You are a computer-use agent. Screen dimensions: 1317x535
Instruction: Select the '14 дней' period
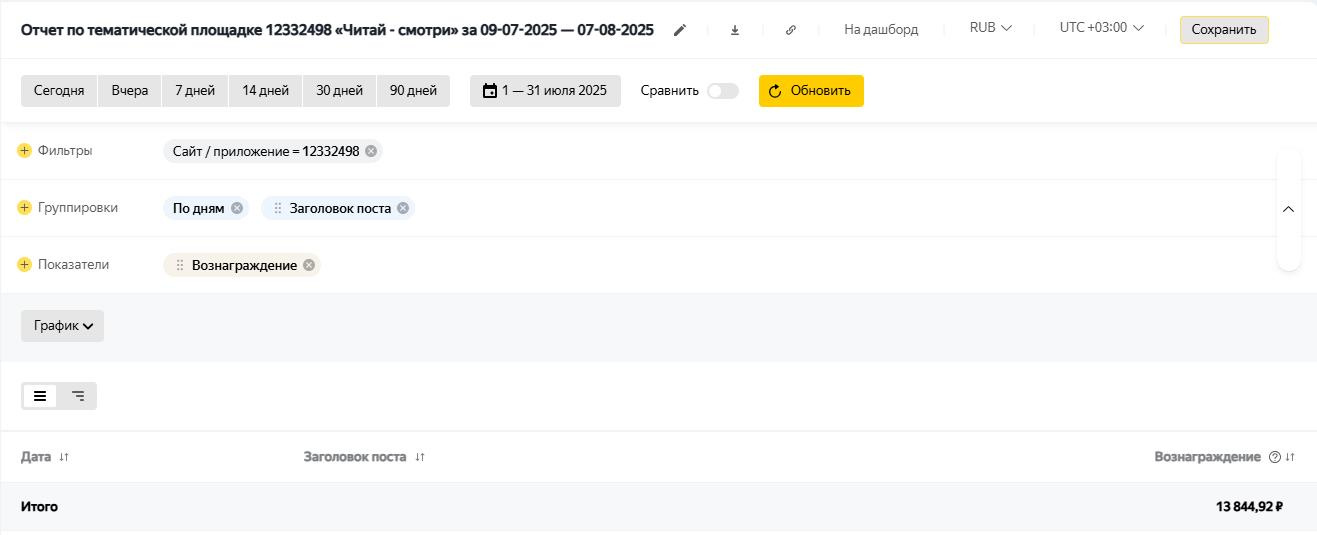pyautogui.click(x=265, y=91)
